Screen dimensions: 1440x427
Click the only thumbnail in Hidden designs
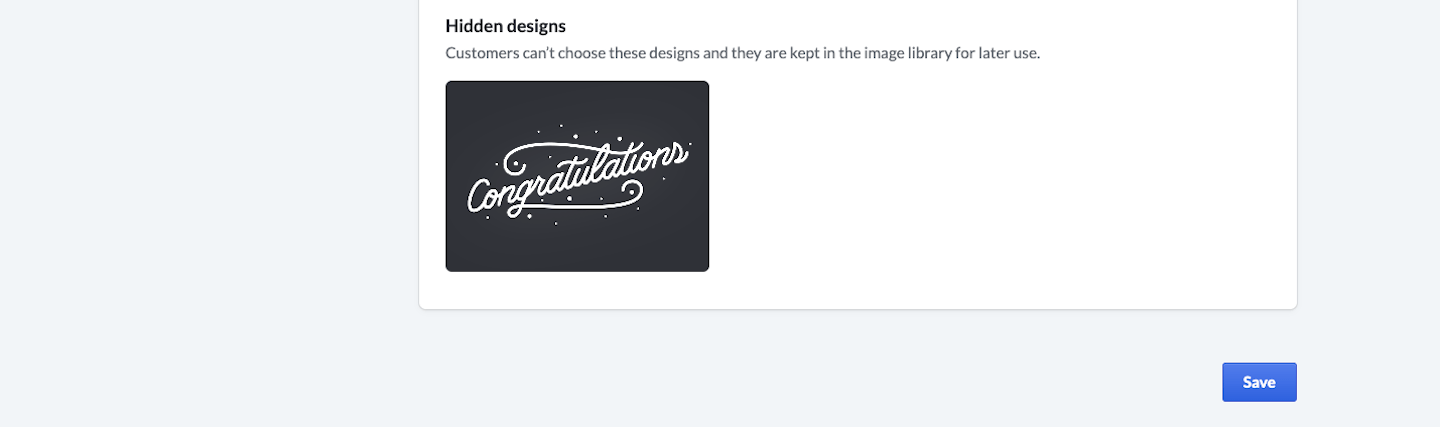click(x=577, y=176)
